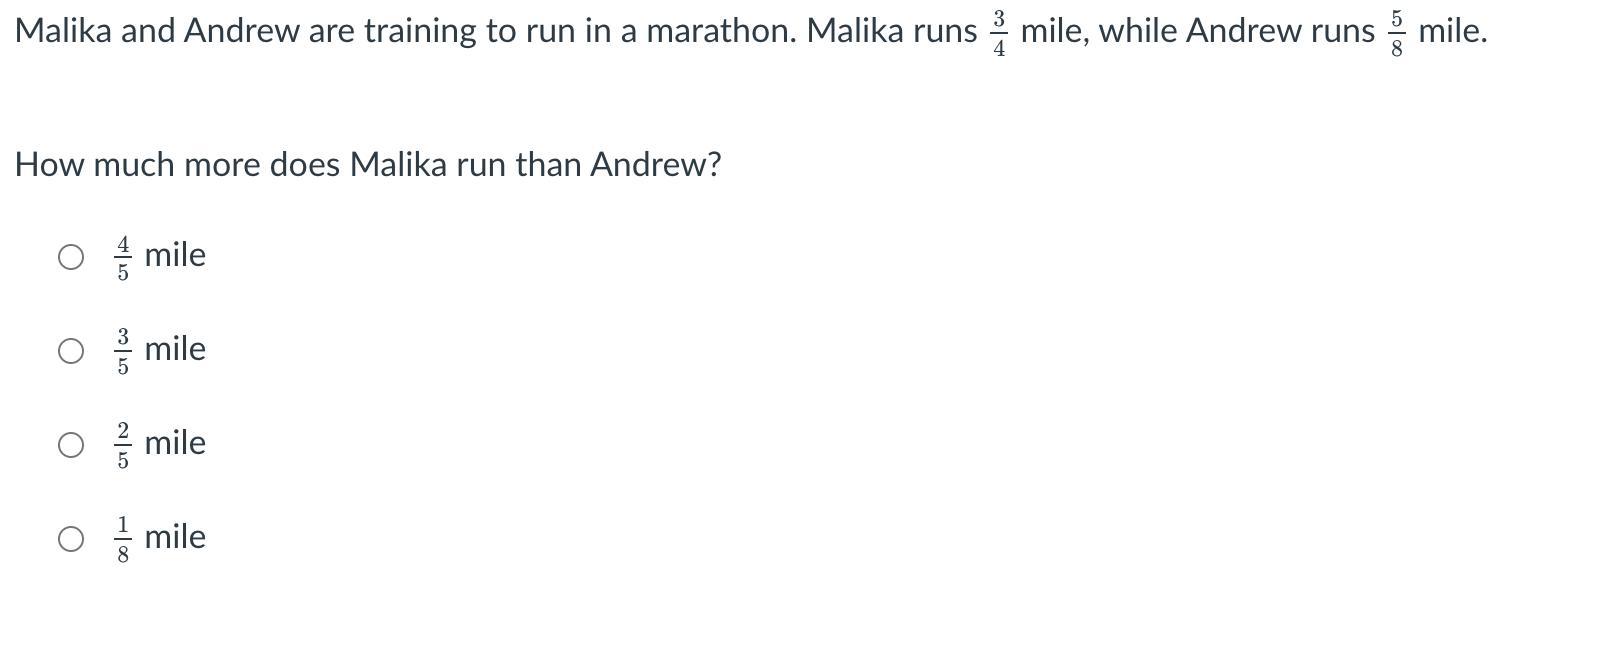Click the 4/5 fraction in first answer
The image size is (1608, 662).
pos(123,258)
